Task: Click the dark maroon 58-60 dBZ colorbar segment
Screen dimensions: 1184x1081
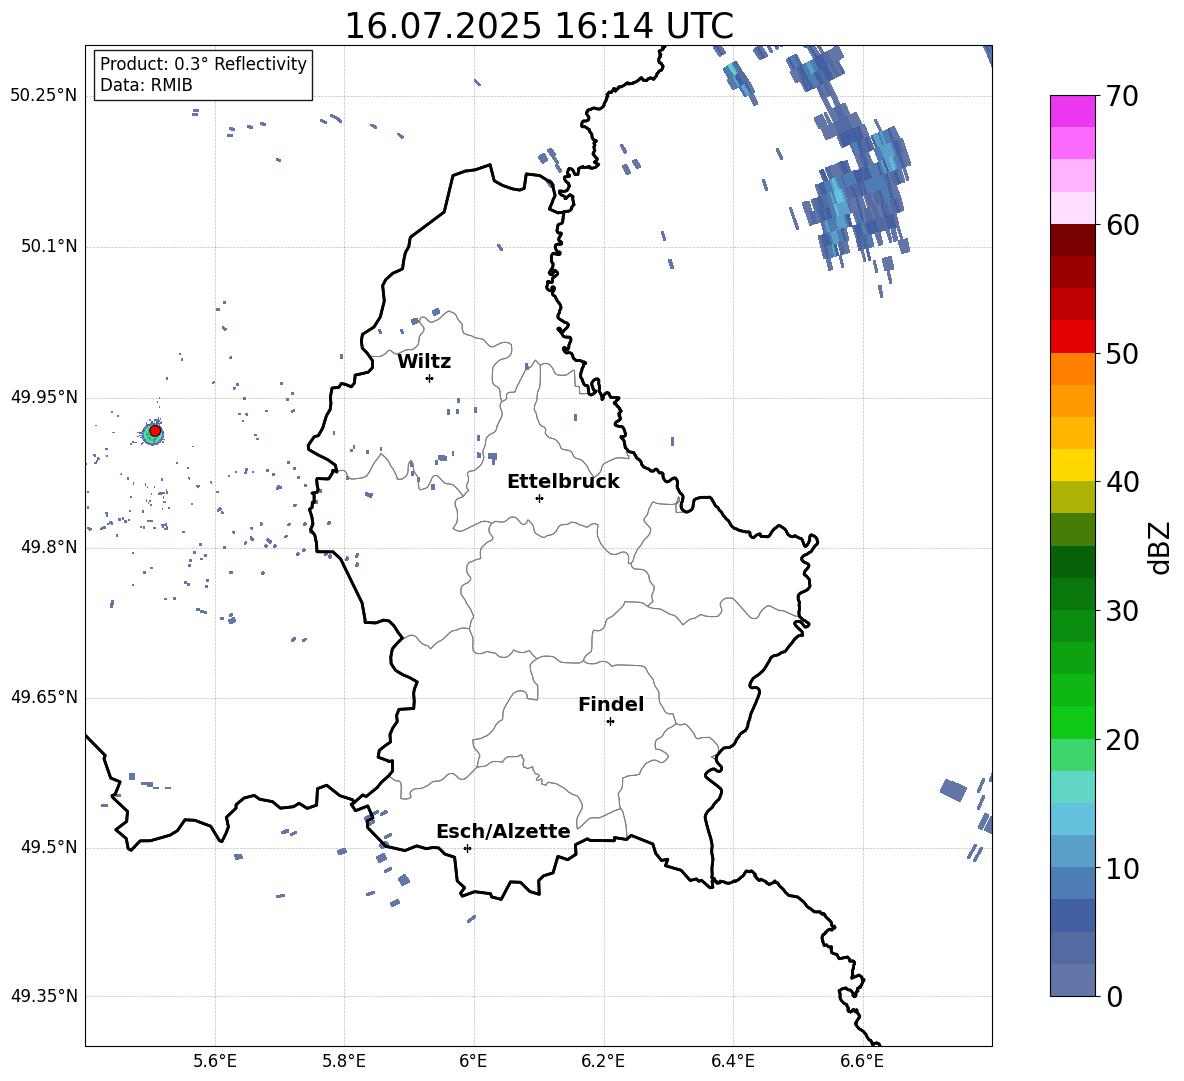Action: pos(1072,240)
